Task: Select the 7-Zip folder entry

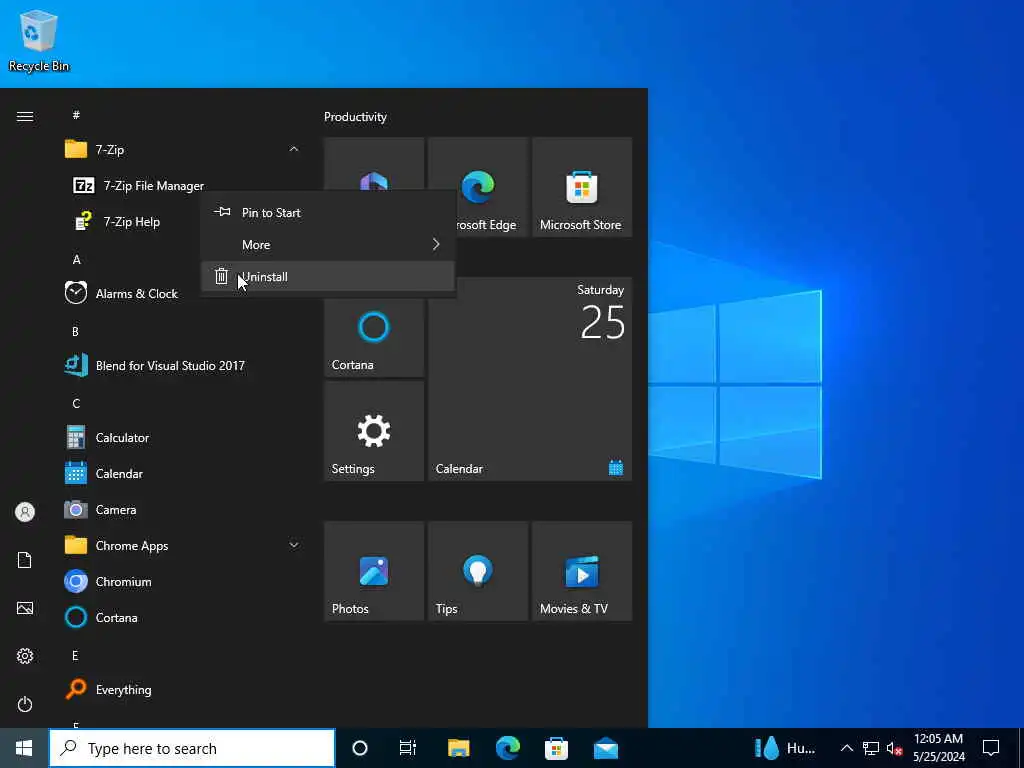Action: (x=183, y=150)
